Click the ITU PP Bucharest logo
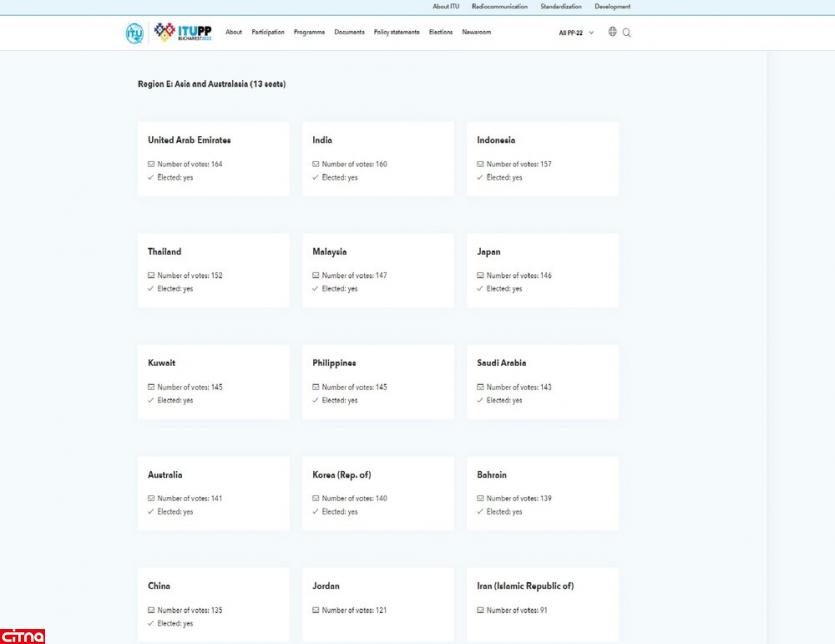The height and width of the screenshot is (644, 835). coord(184,32)
